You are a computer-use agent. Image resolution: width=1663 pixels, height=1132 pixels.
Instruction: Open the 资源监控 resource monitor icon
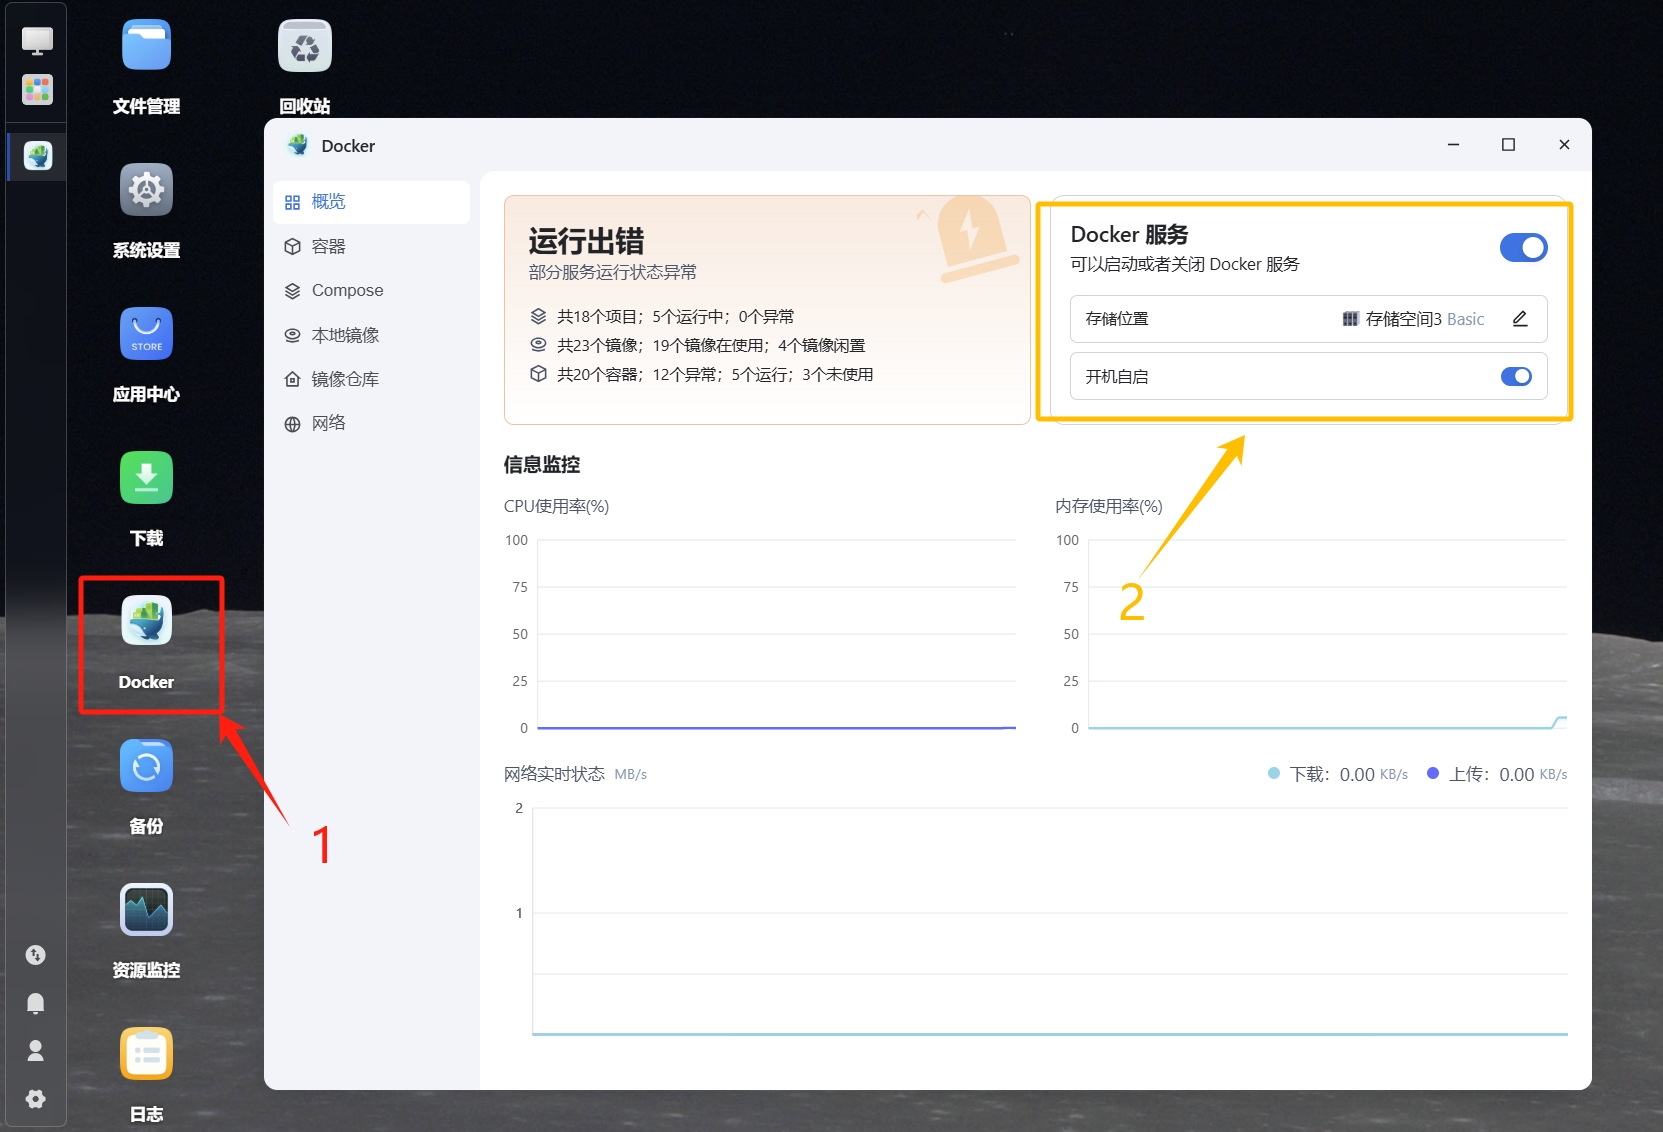tap(146, 909)
